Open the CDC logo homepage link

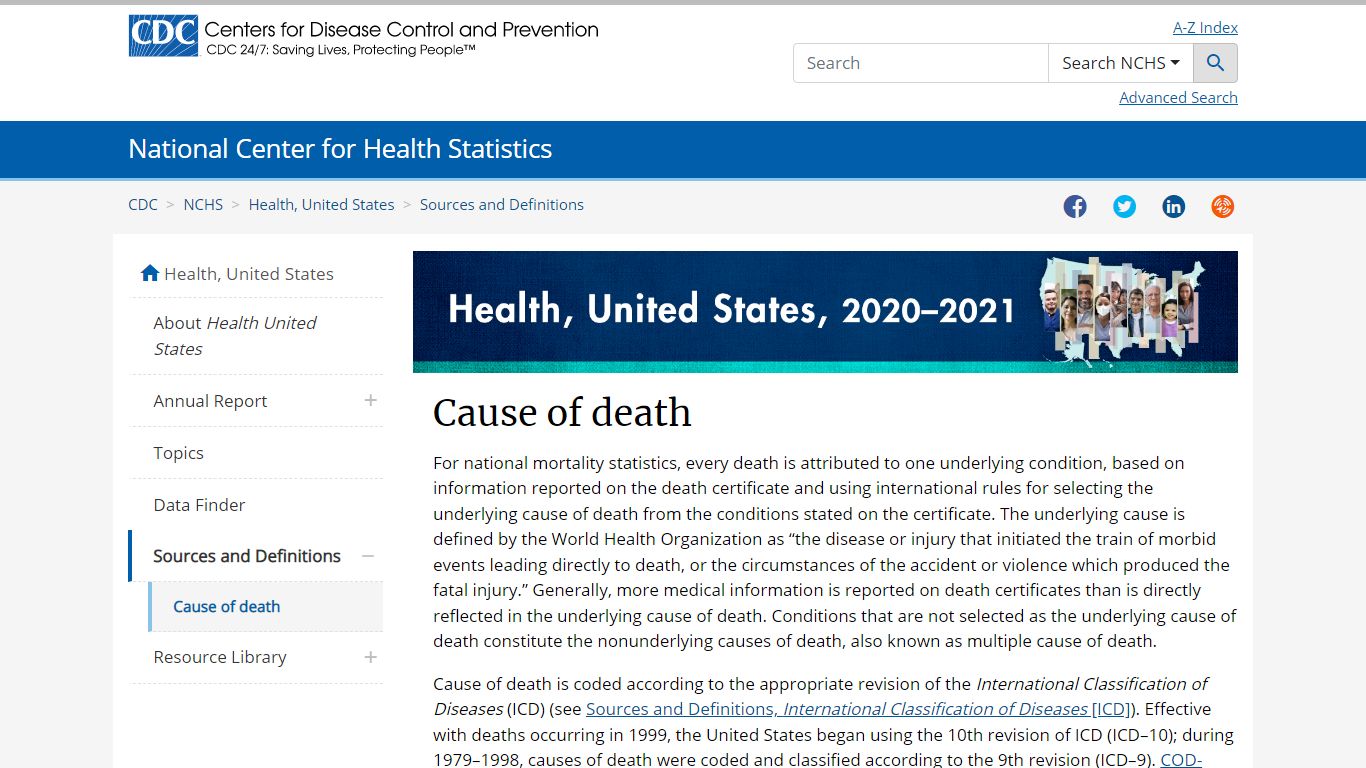coord(363,36)
